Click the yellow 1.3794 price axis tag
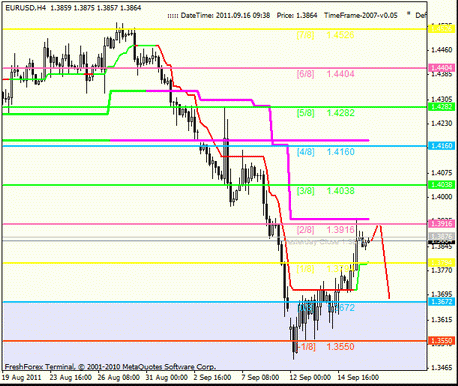Viewport: 458px width, 386px height. click(441, 263)
